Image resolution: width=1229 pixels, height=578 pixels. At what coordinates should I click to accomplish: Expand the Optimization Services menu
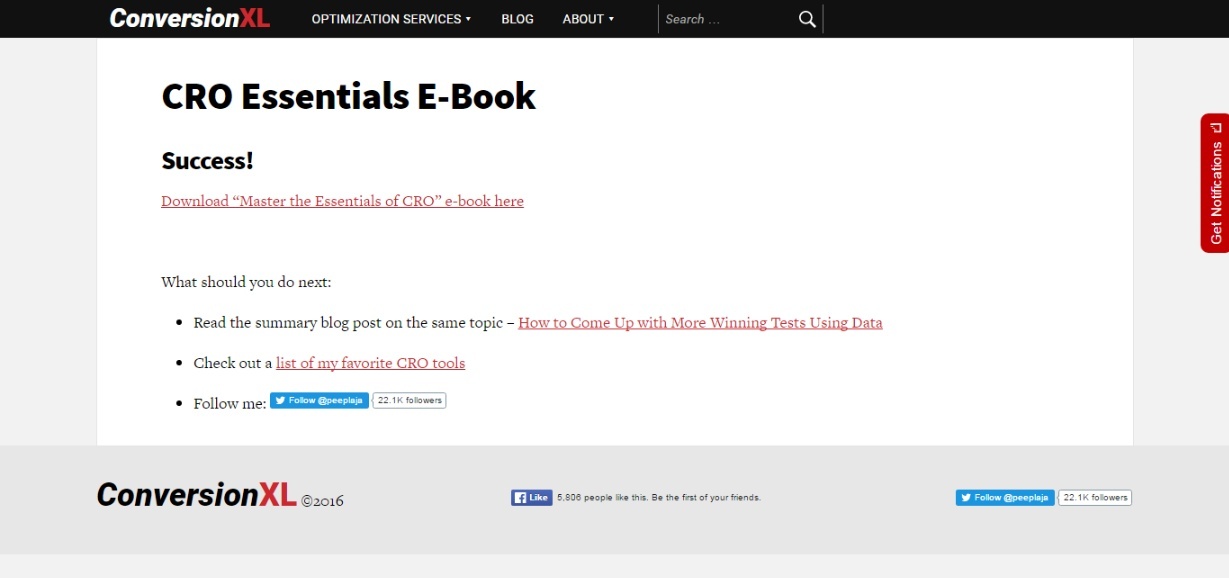(390, 19)
